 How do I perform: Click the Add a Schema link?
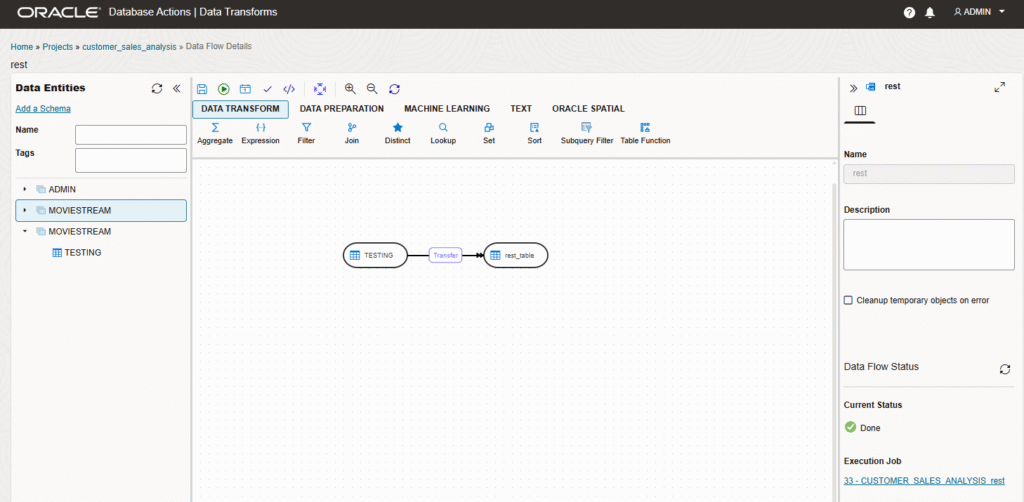(x=43, y=109)
